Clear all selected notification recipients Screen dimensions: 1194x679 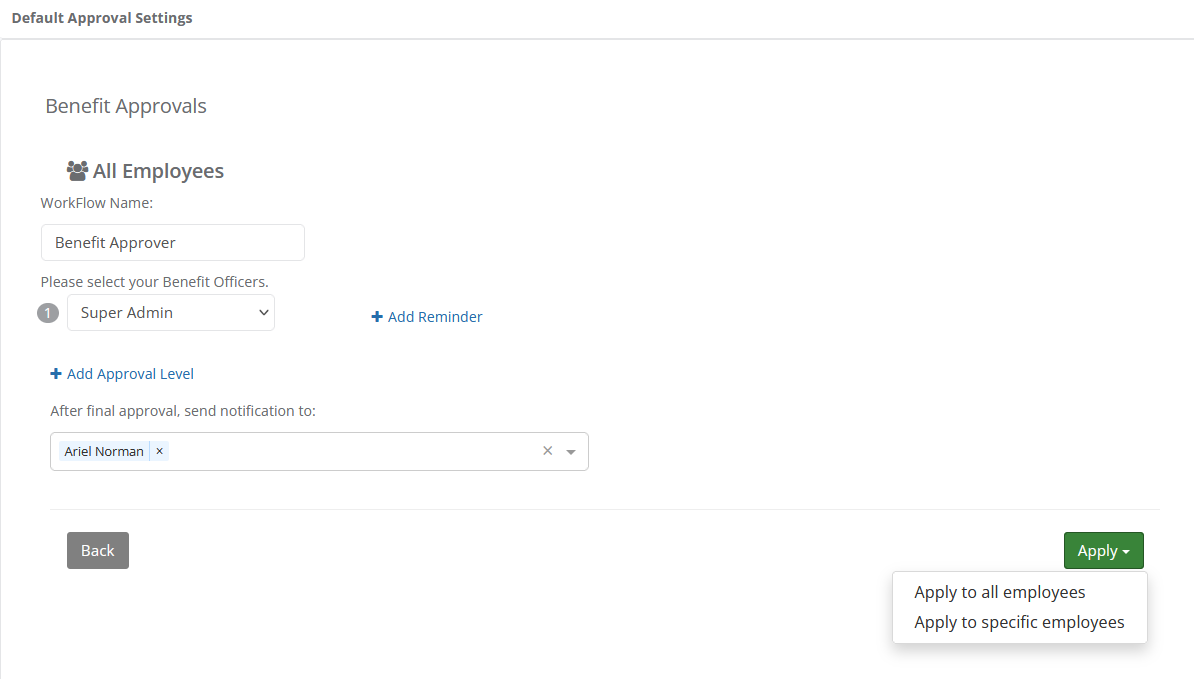click(x=548, y=451)
